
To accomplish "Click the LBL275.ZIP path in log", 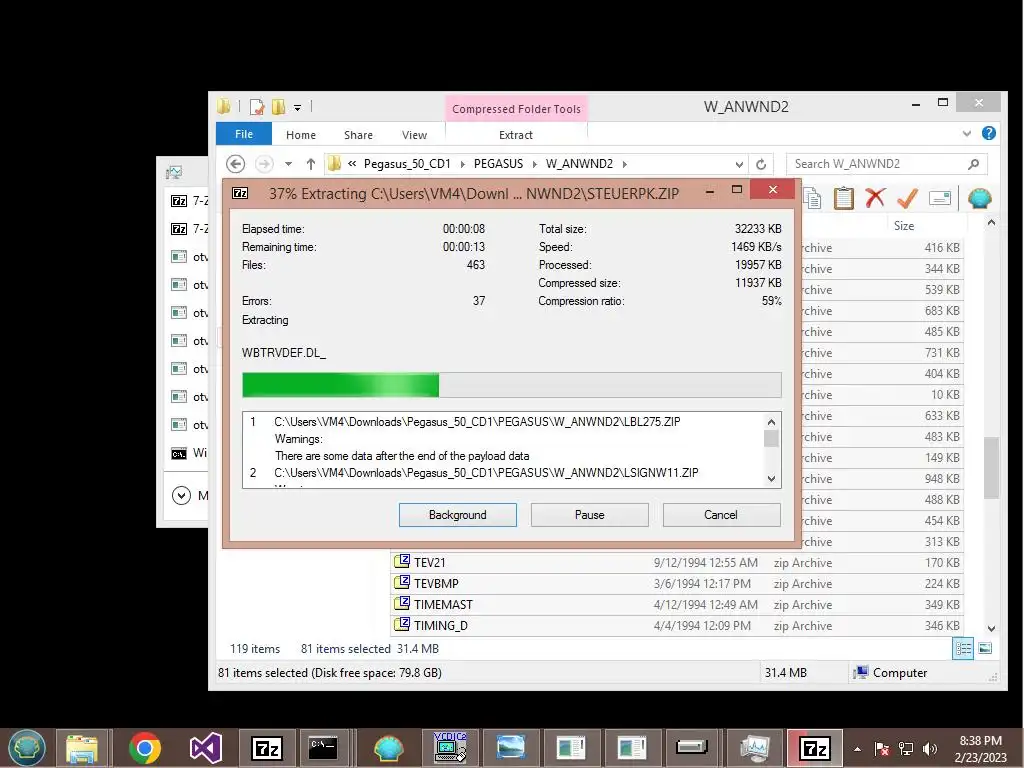I will coord(477,422).
